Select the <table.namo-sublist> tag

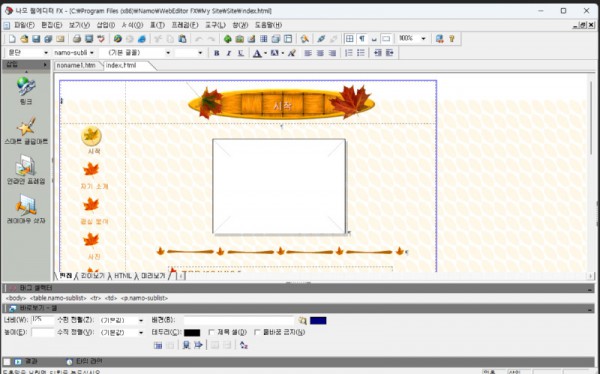click(x=58, y=298)
